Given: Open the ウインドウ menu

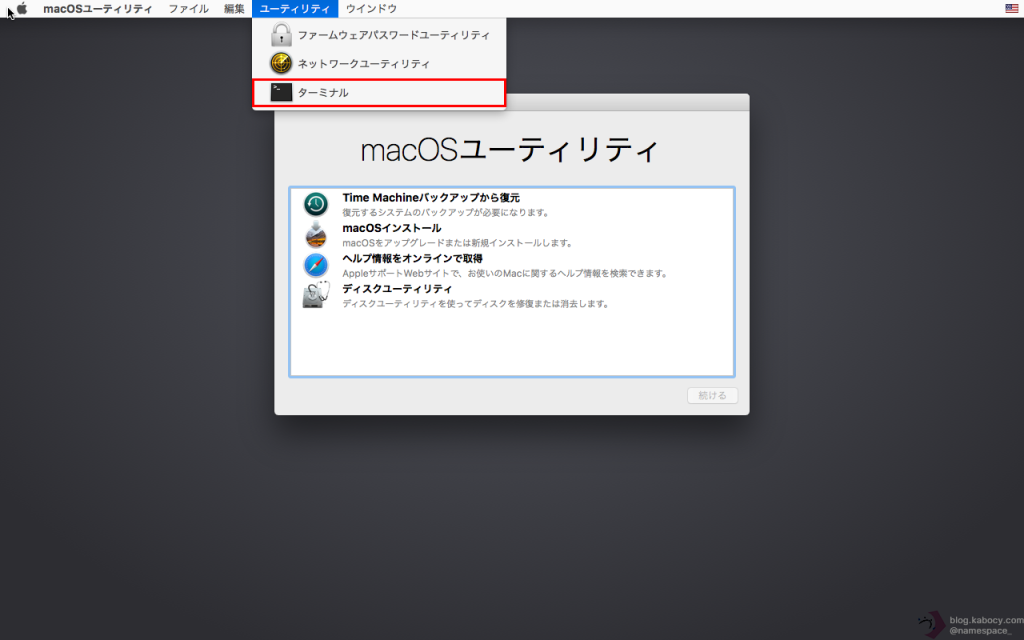Looking at the screenshot, I should 371,8.
